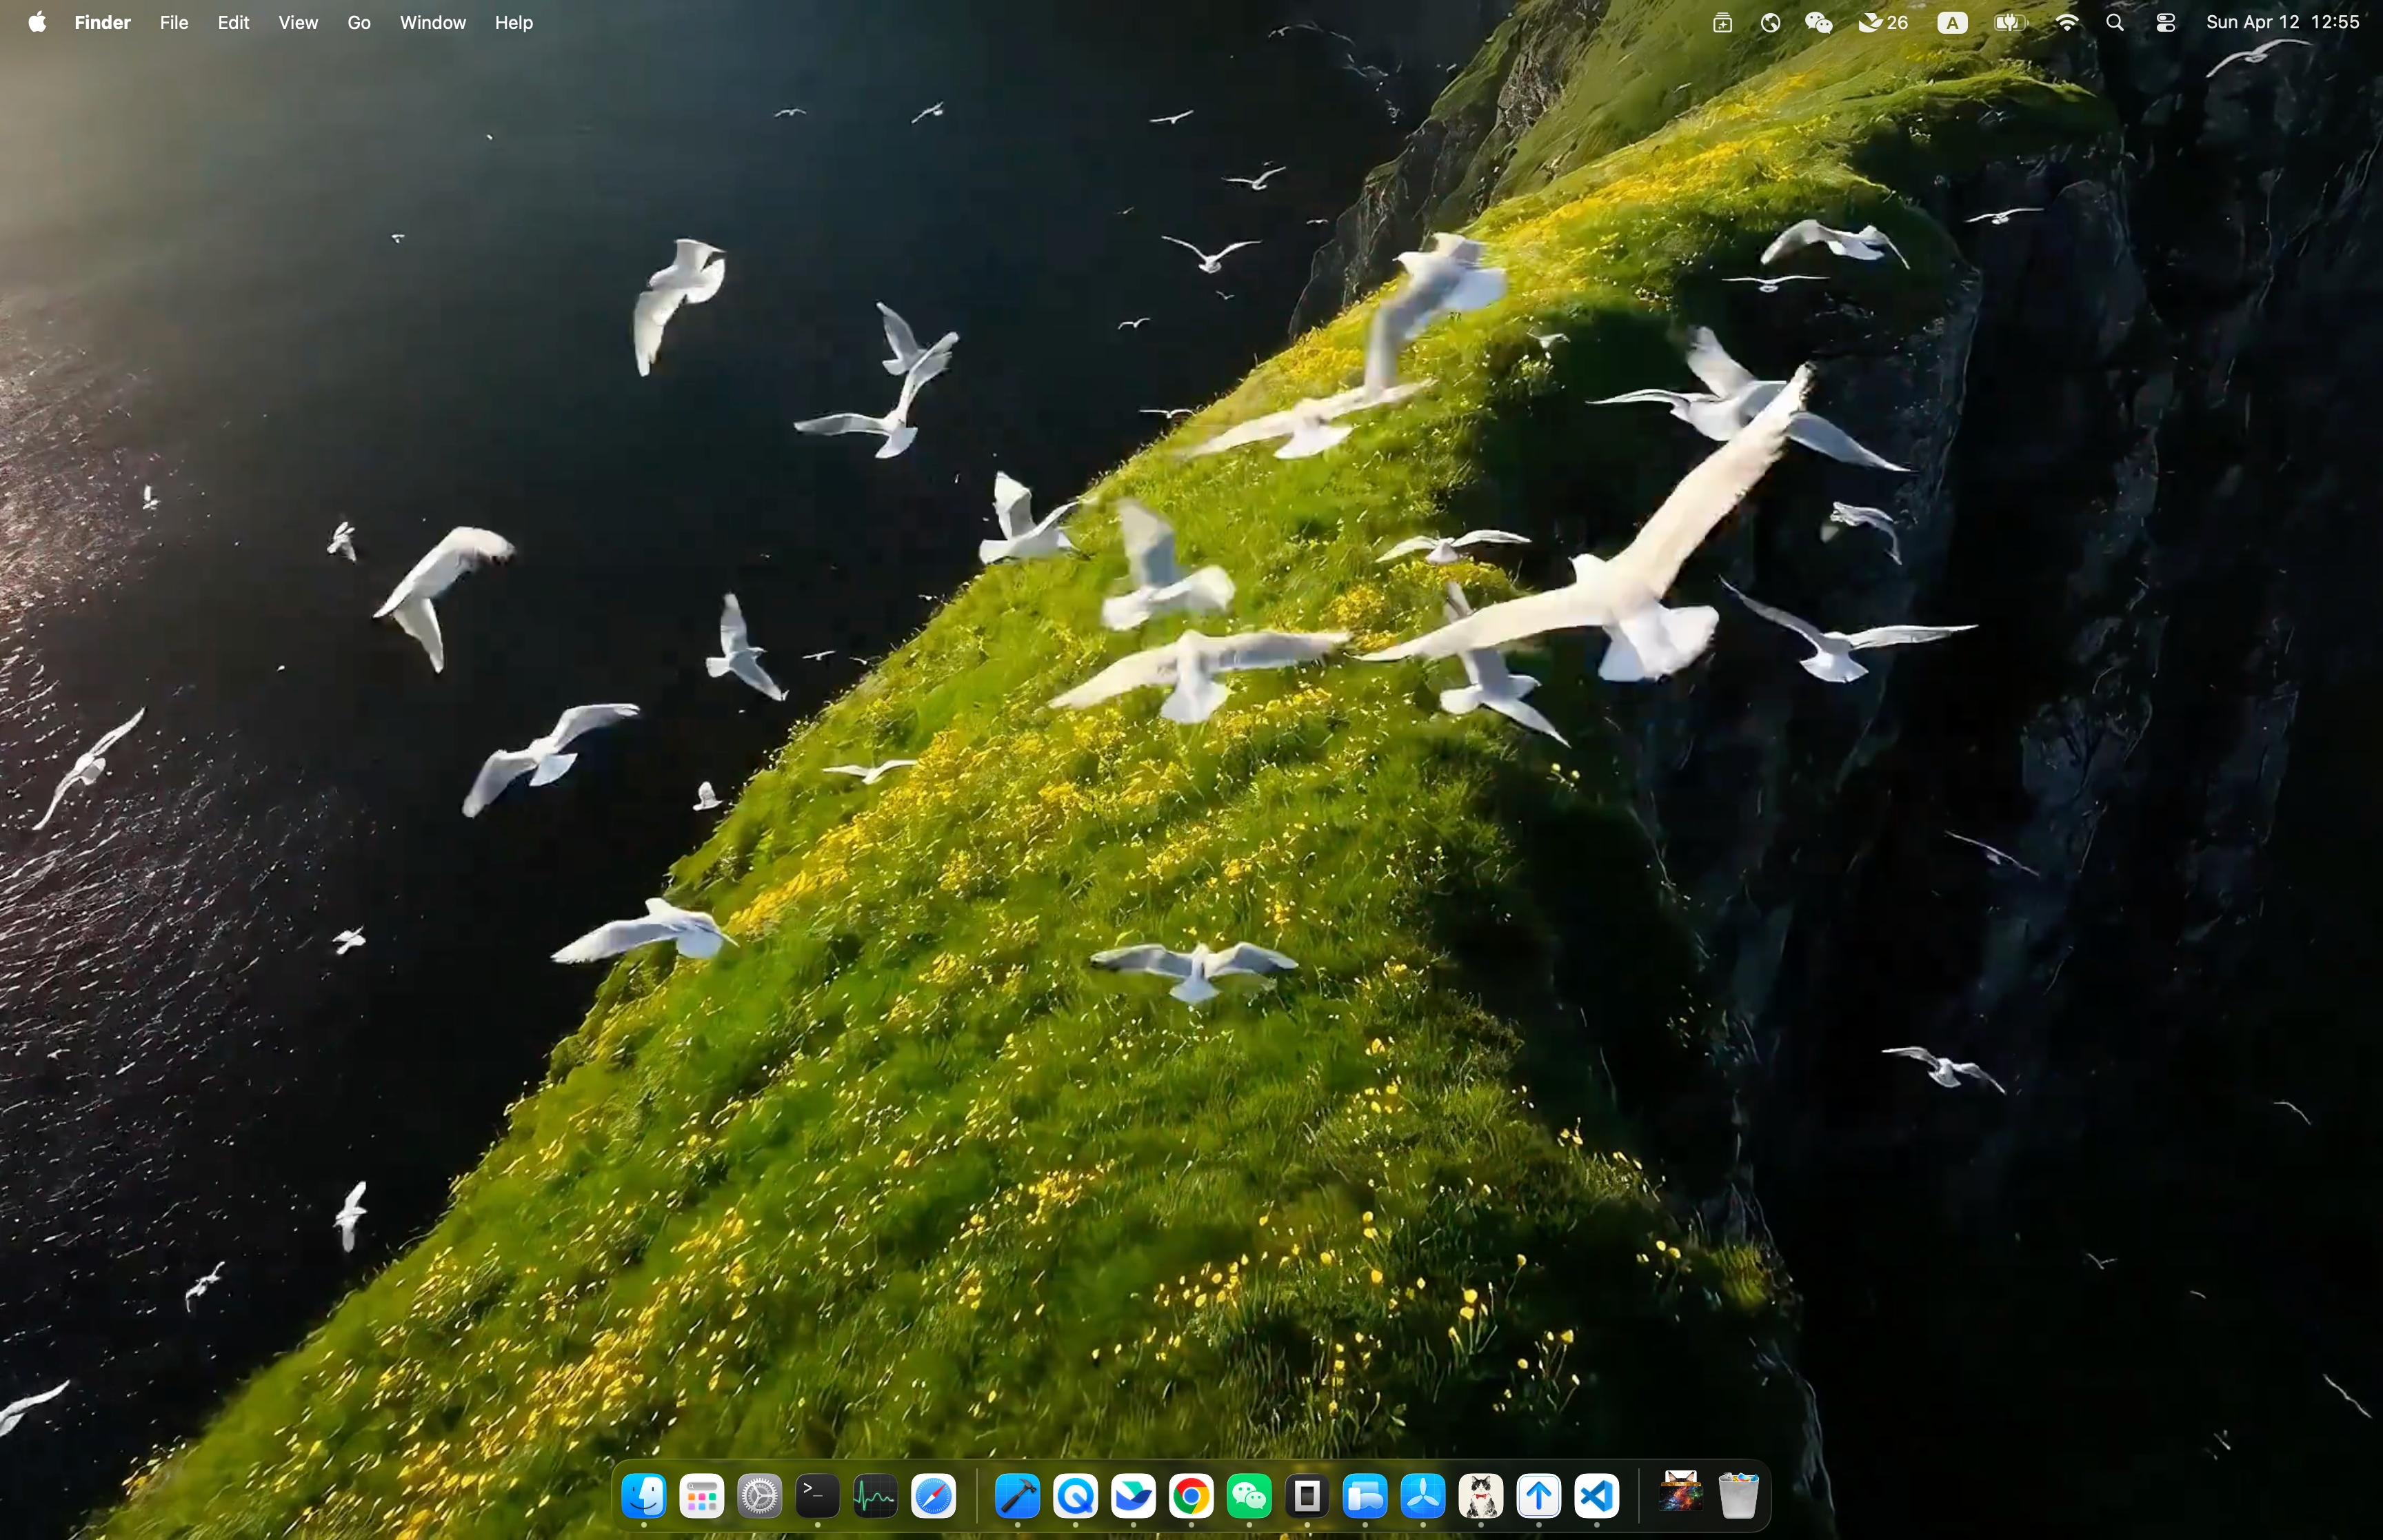Open System Settings gear icon
This screenshot has width=2383, height=1540.
click(759, 1496)
